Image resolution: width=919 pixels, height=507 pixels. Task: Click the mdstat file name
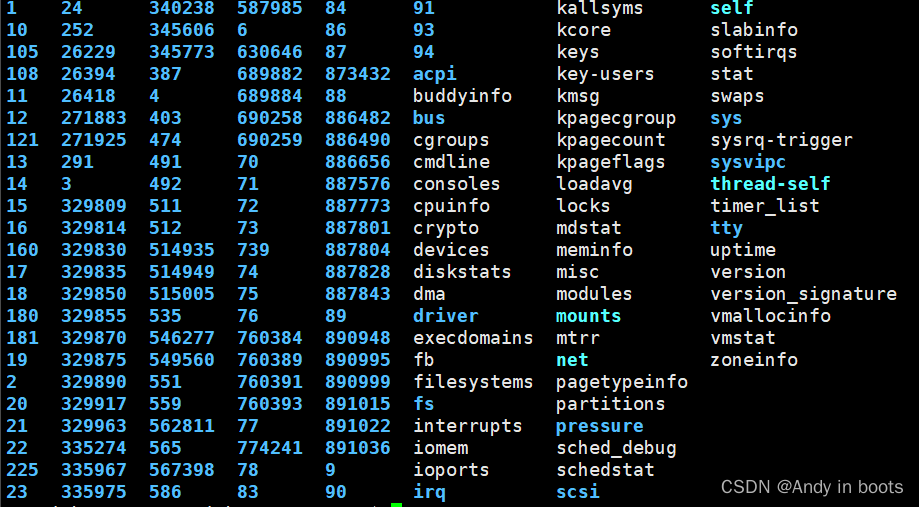588,228
